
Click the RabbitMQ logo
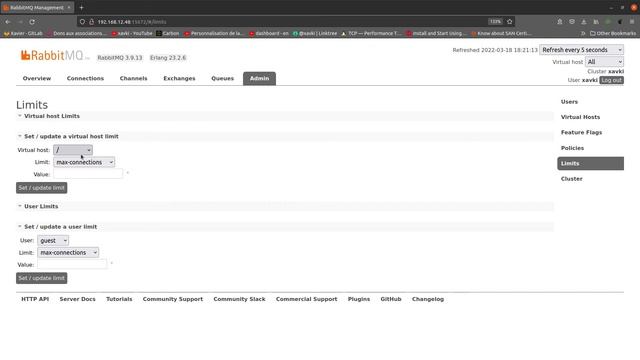[55, 56]
